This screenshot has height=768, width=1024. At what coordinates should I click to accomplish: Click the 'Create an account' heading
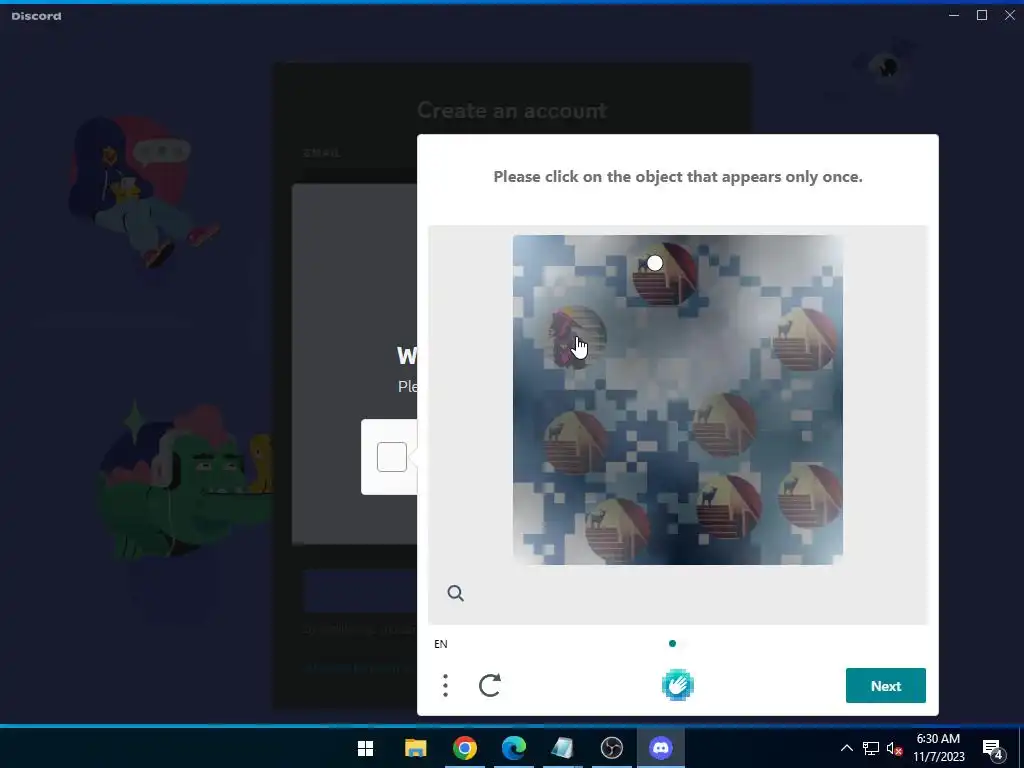[512, 110]
